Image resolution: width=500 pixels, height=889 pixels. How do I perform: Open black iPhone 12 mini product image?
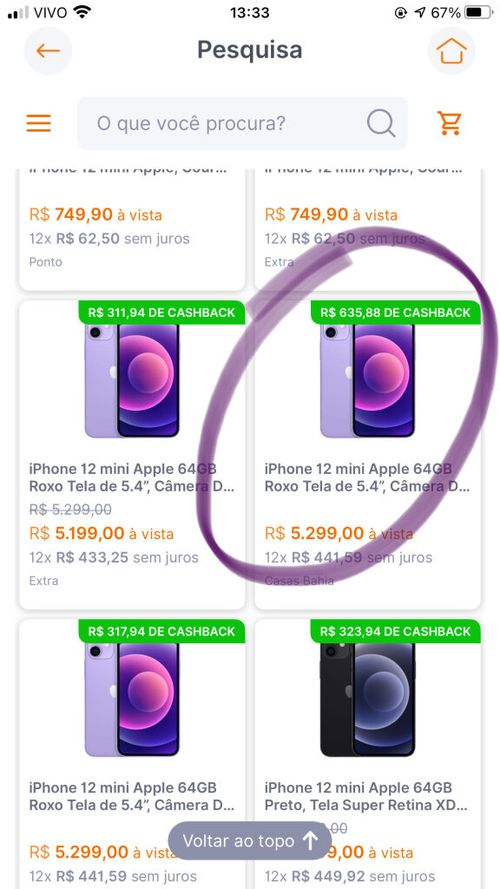pyautogui.click(x=367, y=700)
